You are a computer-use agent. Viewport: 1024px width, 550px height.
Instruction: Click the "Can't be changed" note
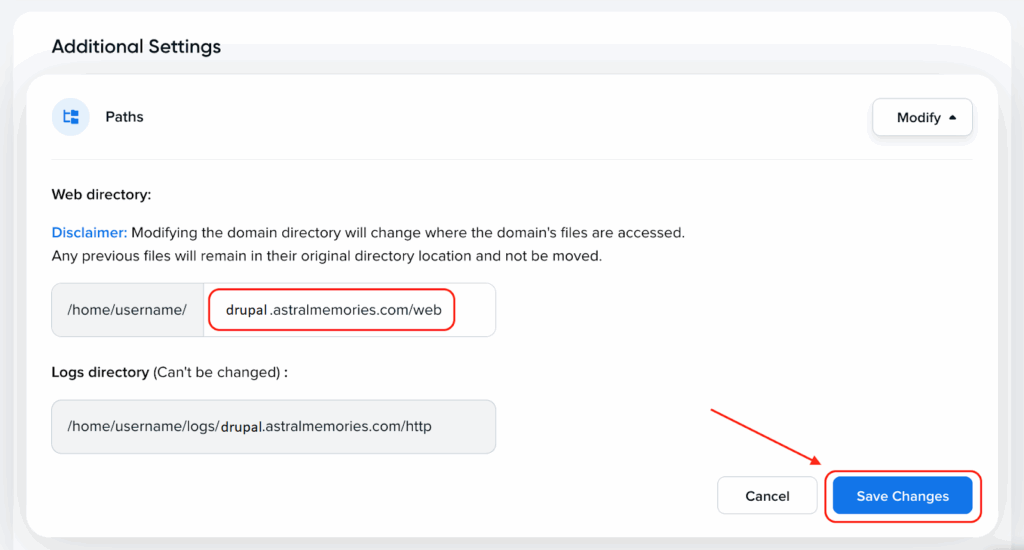click(216, 372)
